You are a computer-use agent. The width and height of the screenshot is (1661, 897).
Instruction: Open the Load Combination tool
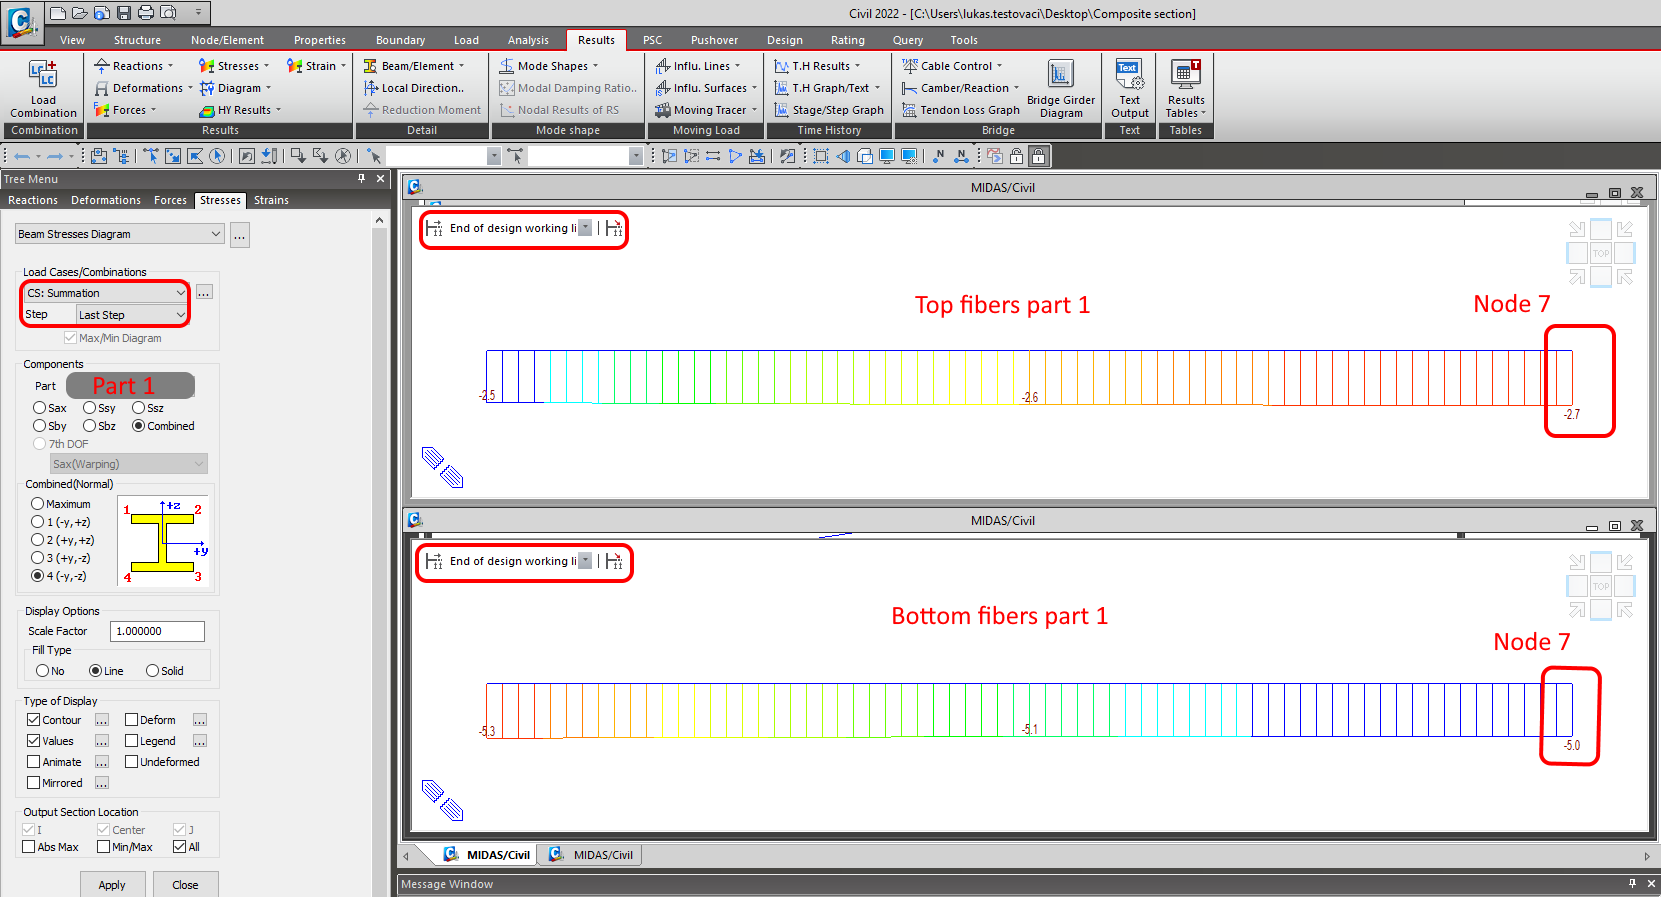43,88
